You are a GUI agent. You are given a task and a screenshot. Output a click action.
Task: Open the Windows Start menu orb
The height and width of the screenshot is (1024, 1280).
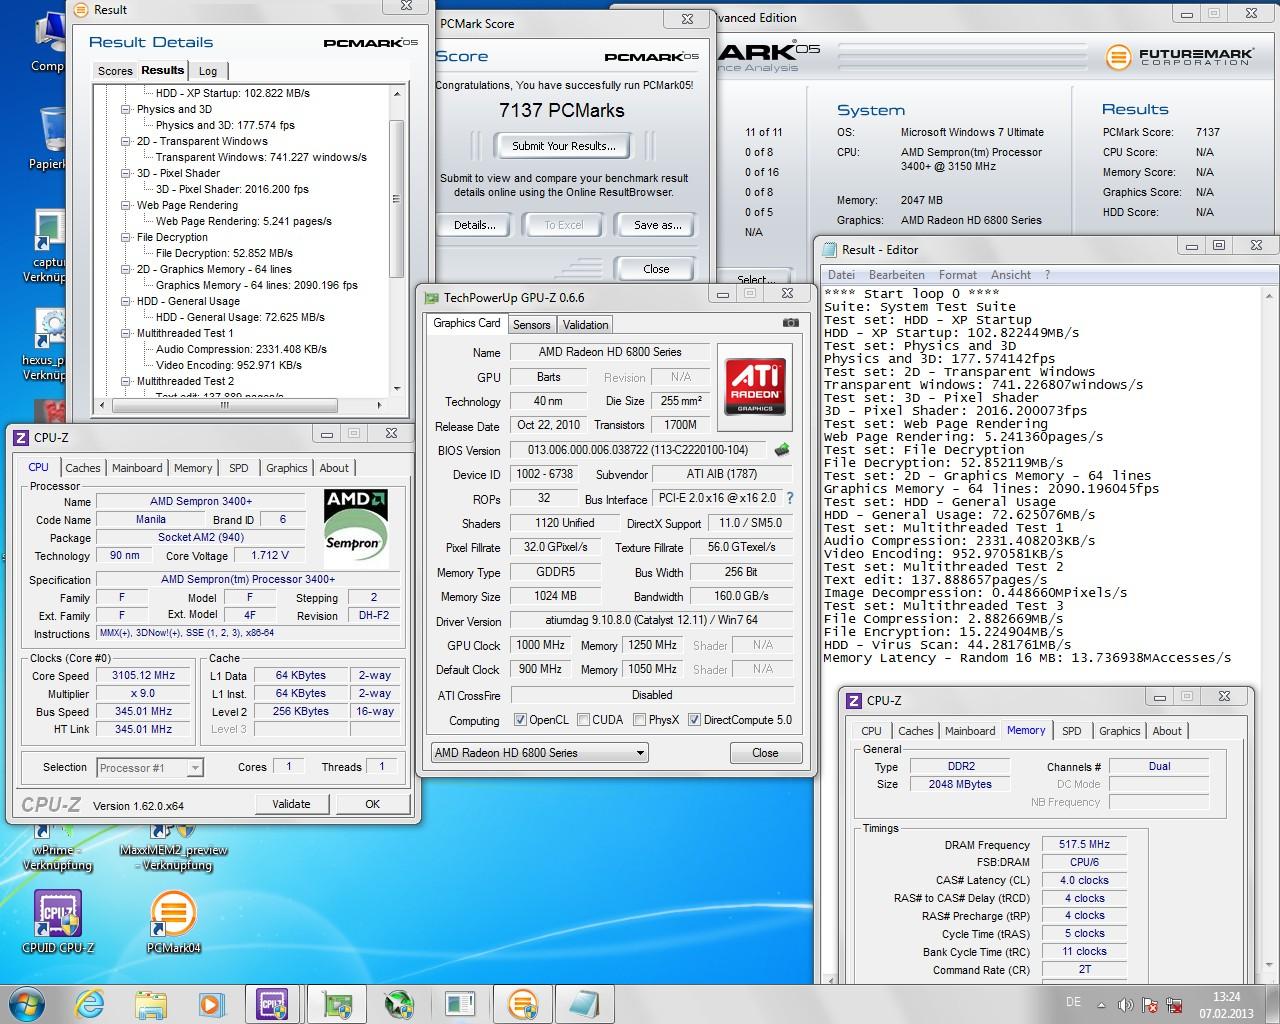pos(27,1003)
